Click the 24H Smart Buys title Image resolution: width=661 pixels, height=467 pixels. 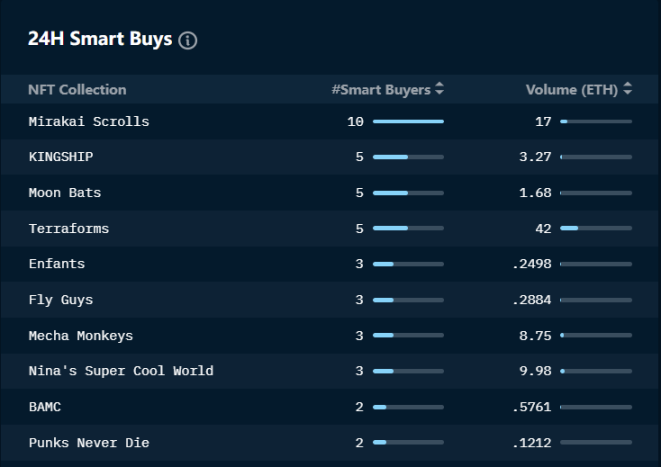(100, 39)
